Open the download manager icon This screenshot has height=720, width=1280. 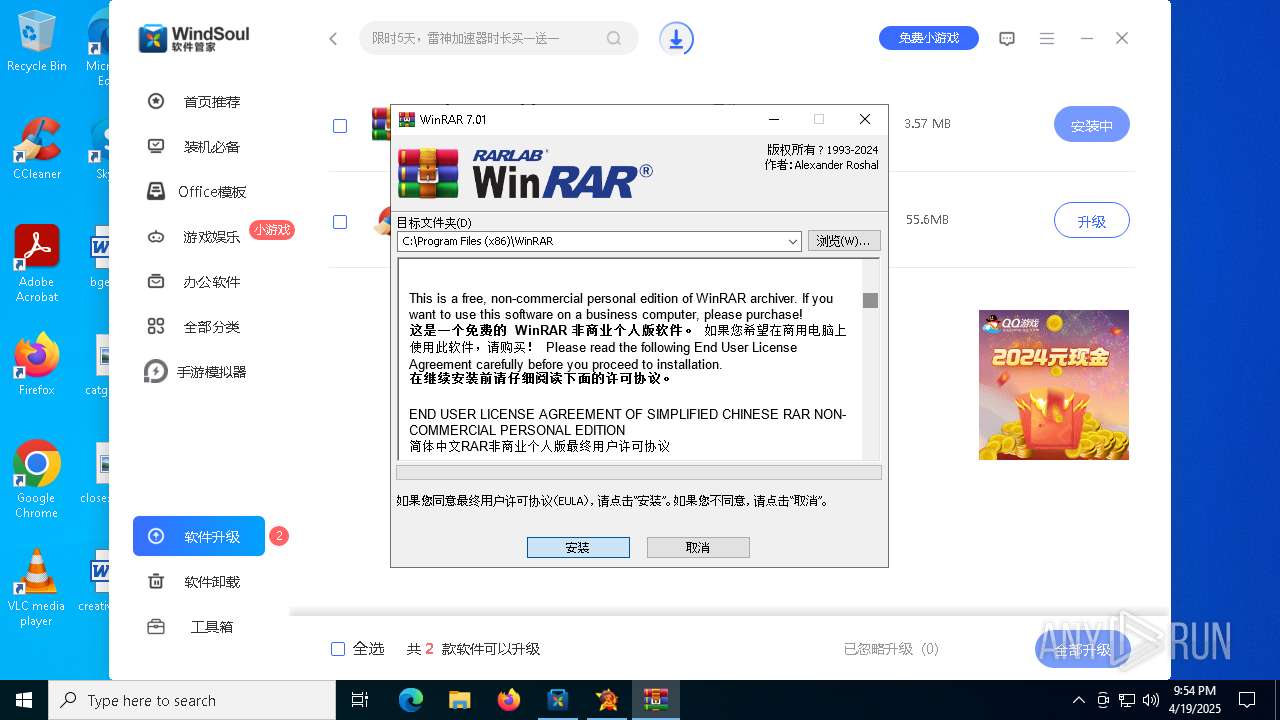[x=676, y=39]
